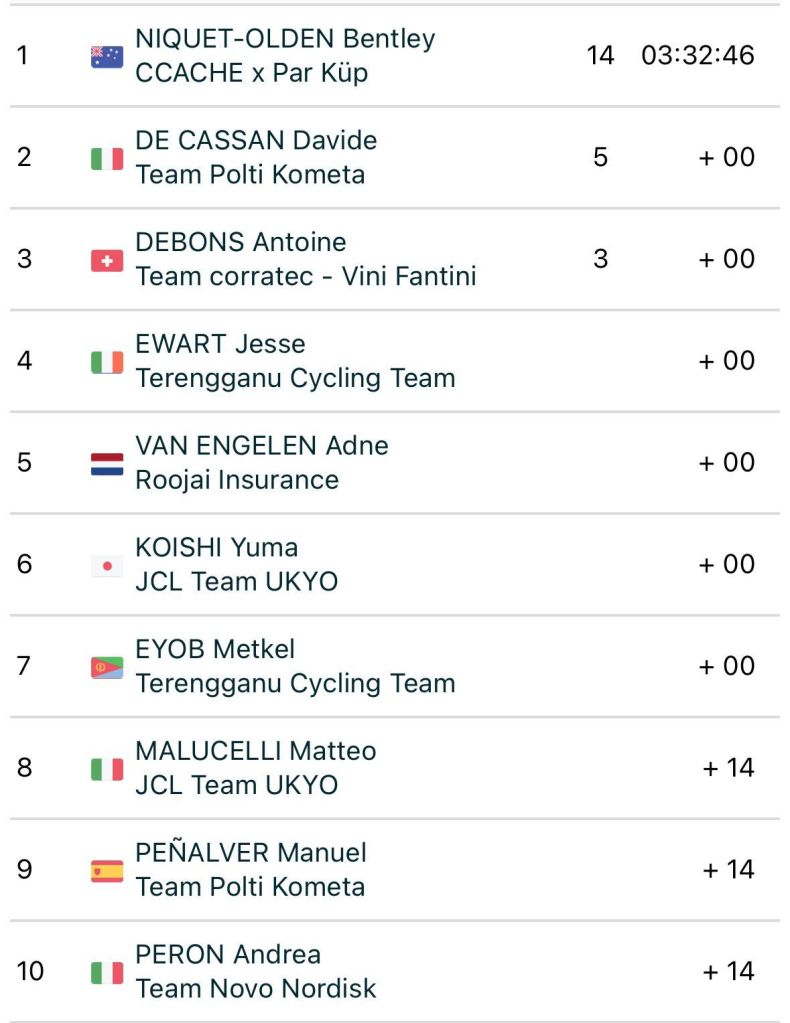
Task: Open the Team corratec - Vini Fantini page
Action: click(x=305, y=276)
